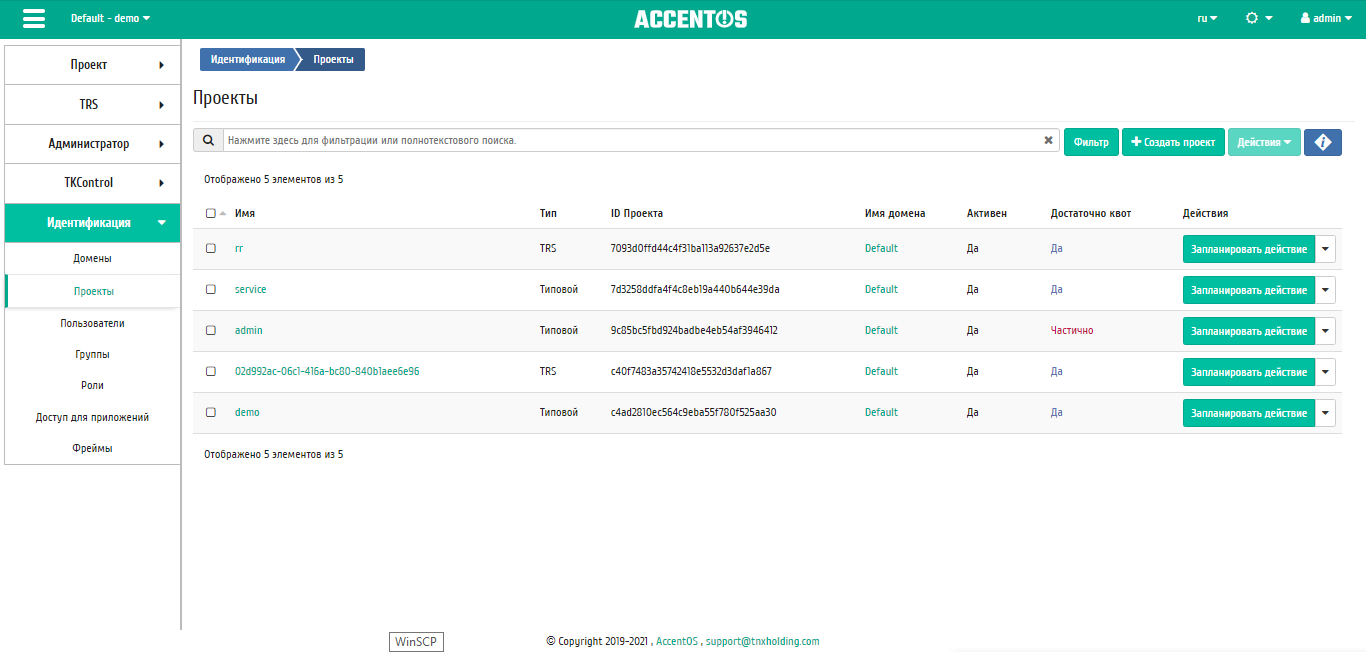1366x652 pixels.
Task: Open the demo project link
Action: pos(247,412)
